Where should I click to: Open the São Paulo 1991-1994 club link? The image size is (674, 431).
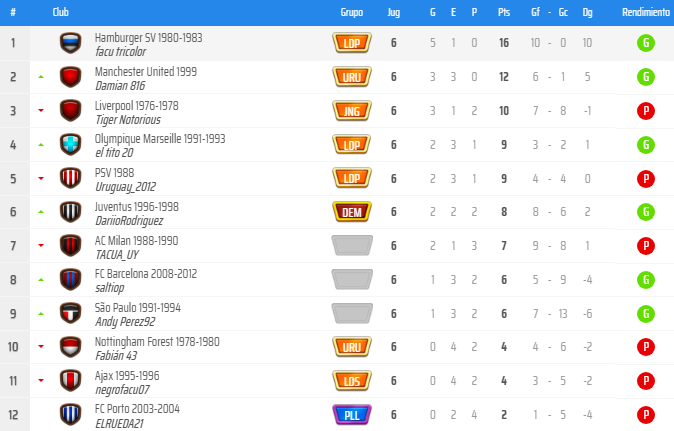[x=138, y=307]
